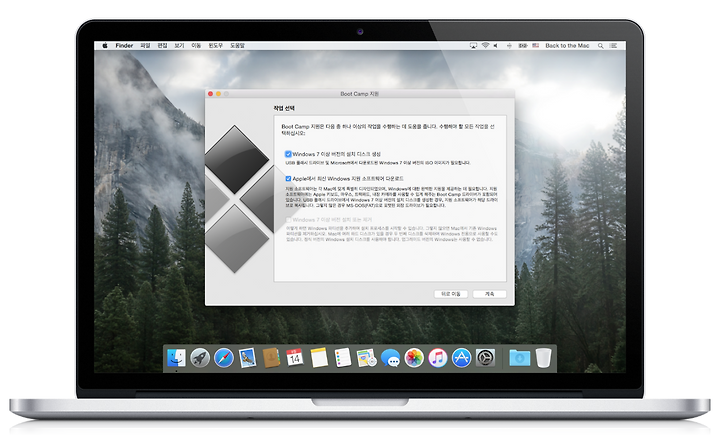Click the dimmed Windows 7 install or remove checkbox
The image size is (720, 442).
point(288,220)
